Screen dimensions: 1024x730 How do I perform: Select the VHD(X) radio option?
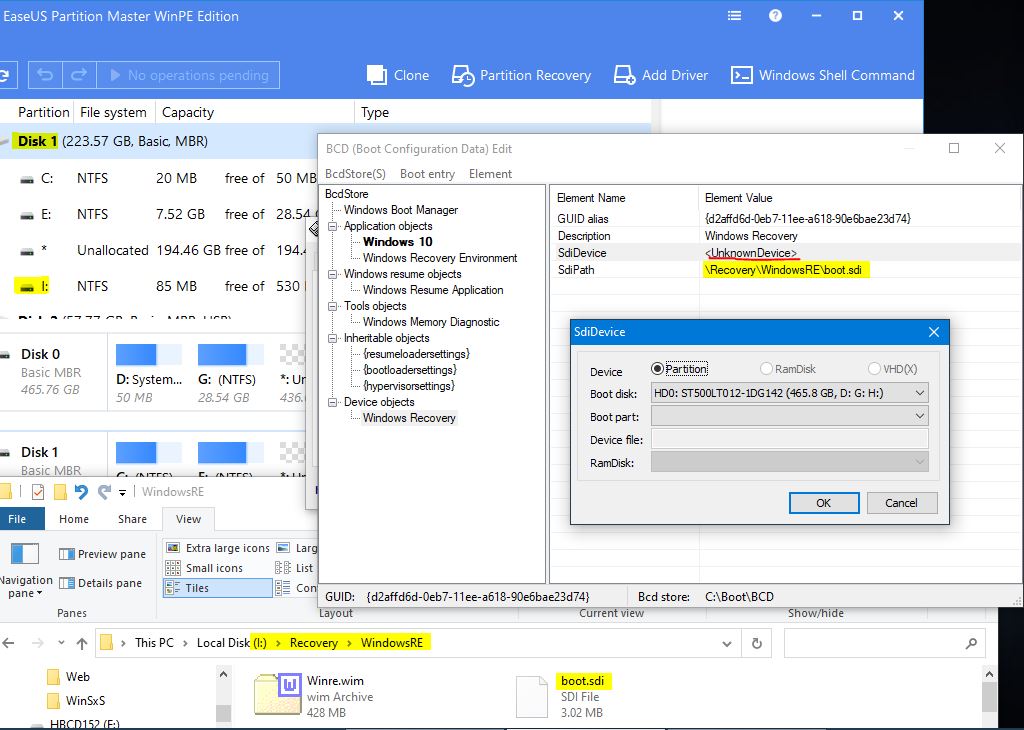(x=874, y=369)
